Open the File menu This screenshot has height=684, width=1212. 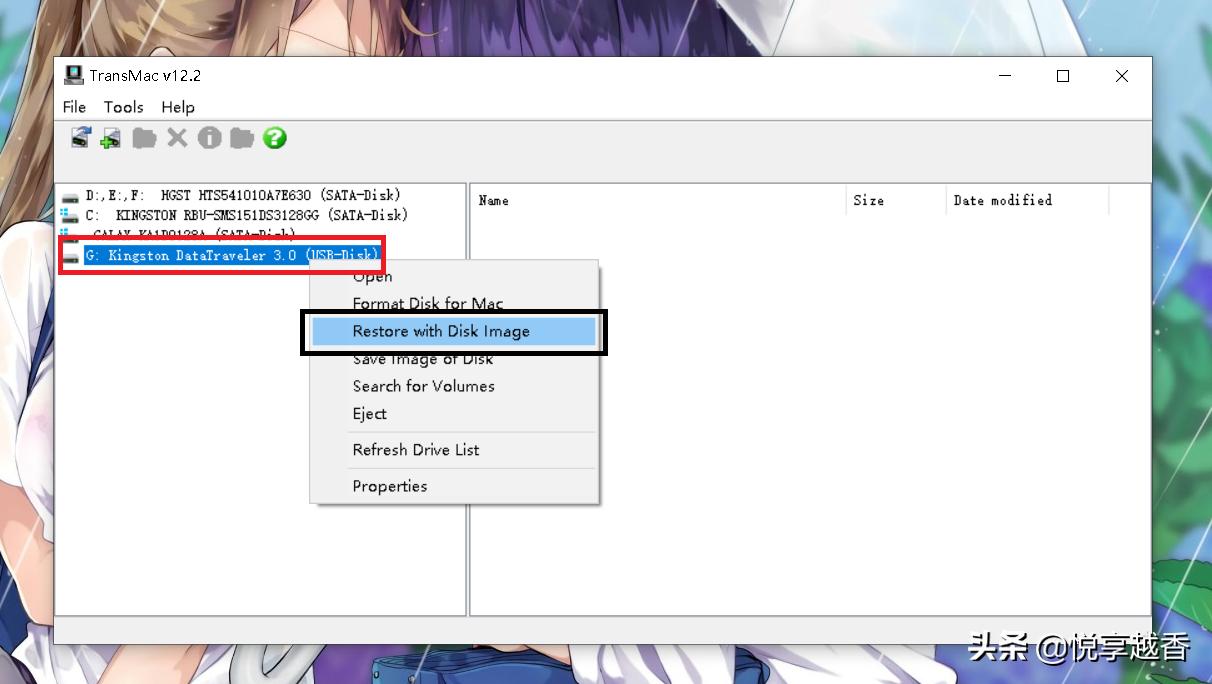tap(73, 107)
